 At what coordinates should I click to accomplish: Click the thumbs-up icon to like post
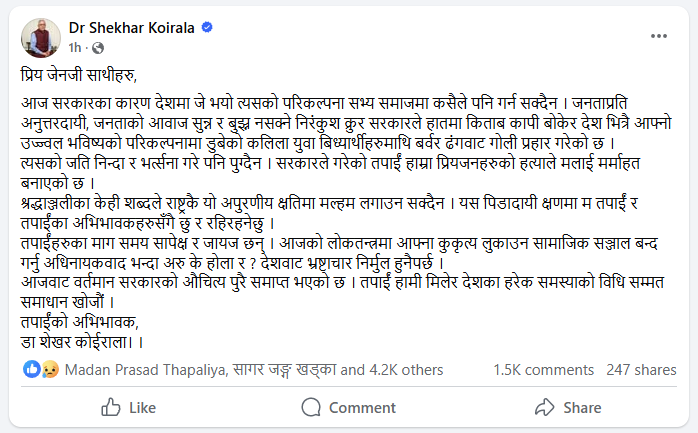point(110,407)
